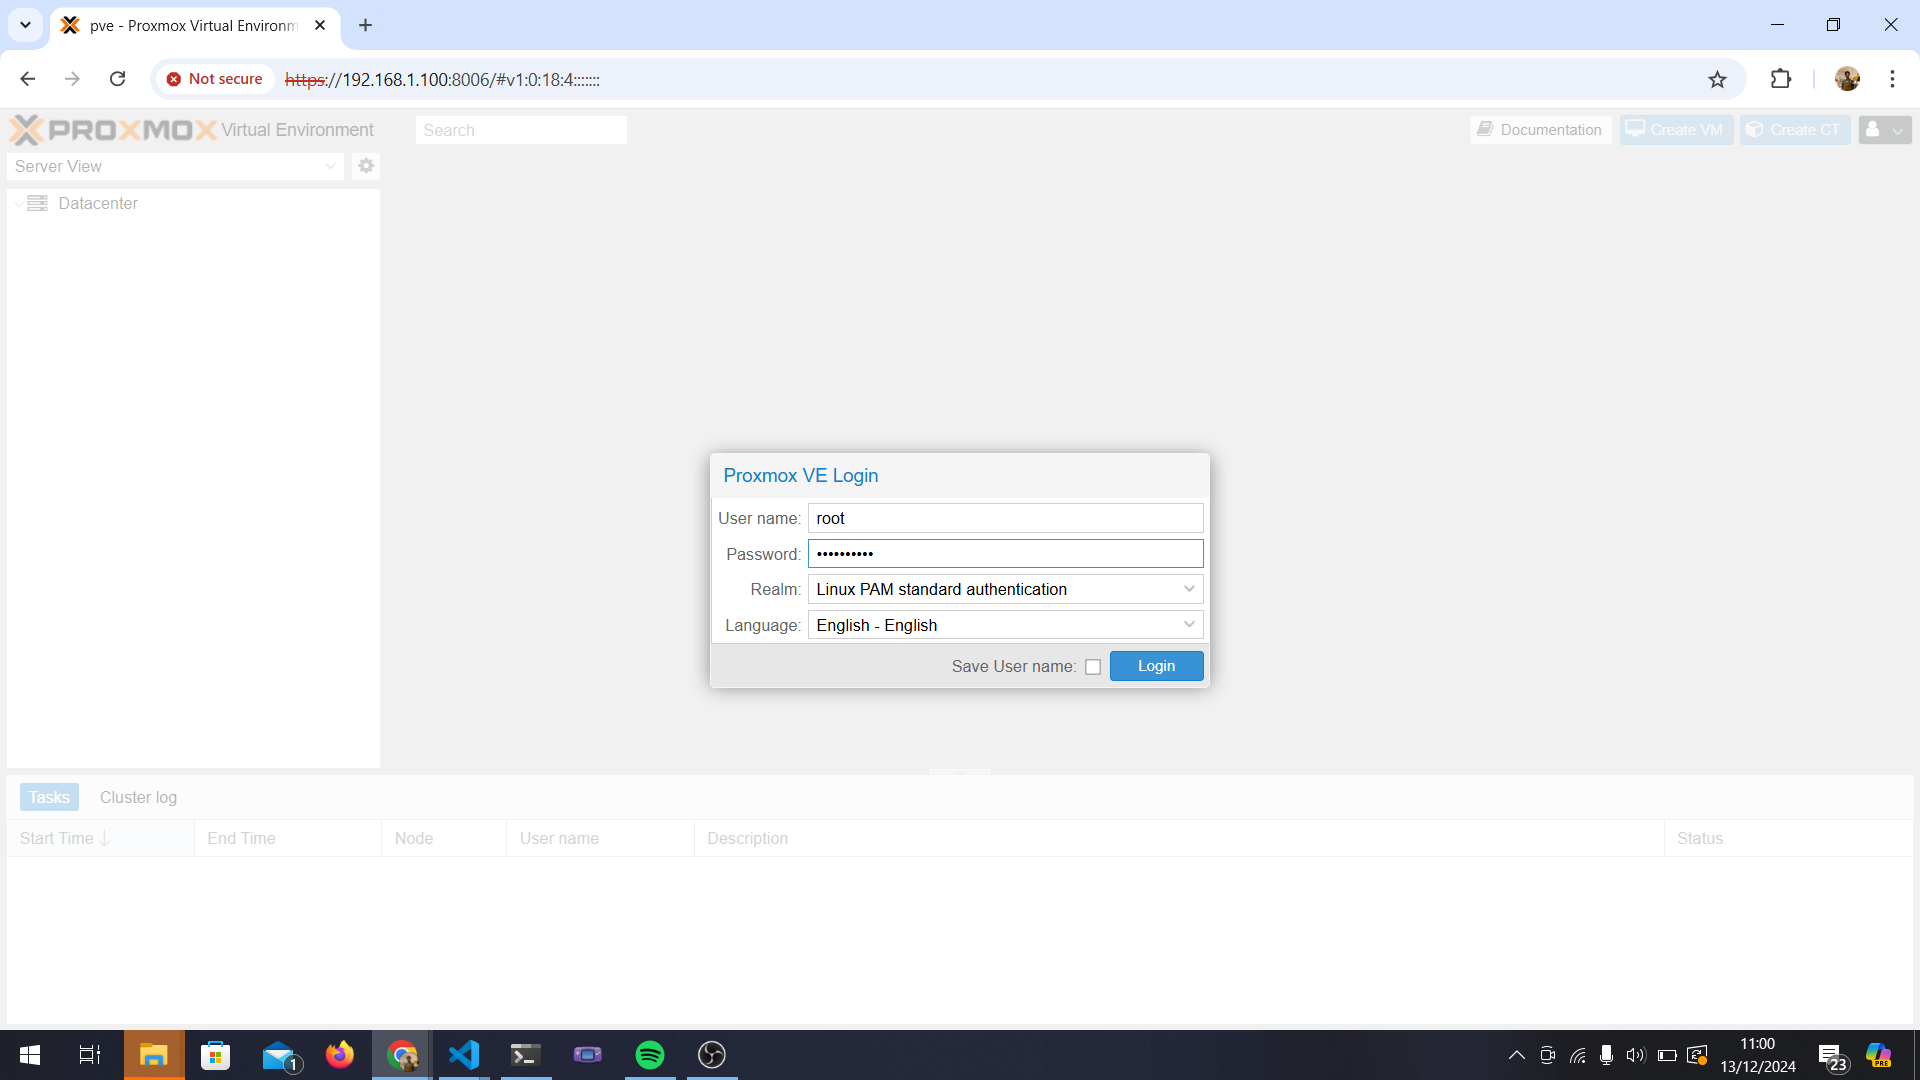
Task: Switch to the Cluster log tab
Action: pos(138,797)
